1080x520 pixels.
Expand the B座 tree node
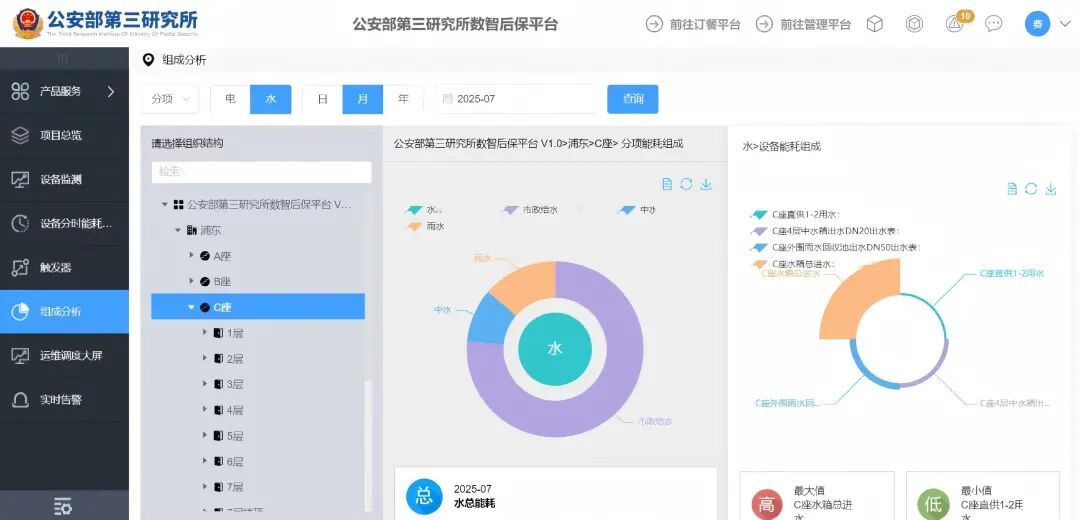[191, 281]
